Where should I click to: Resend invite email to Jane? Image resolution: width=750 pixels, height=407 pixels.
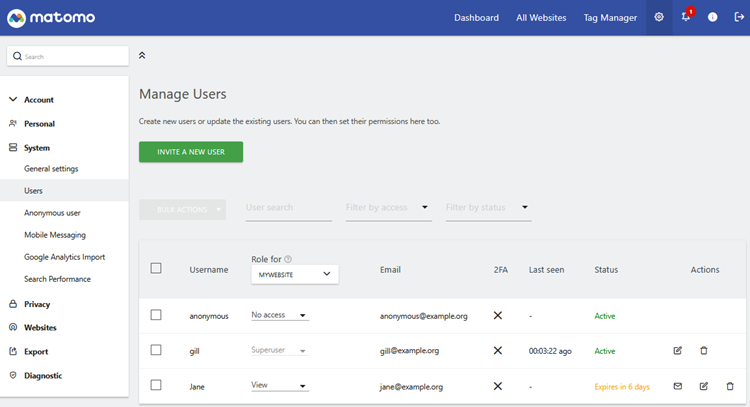[x=677, y=386]
